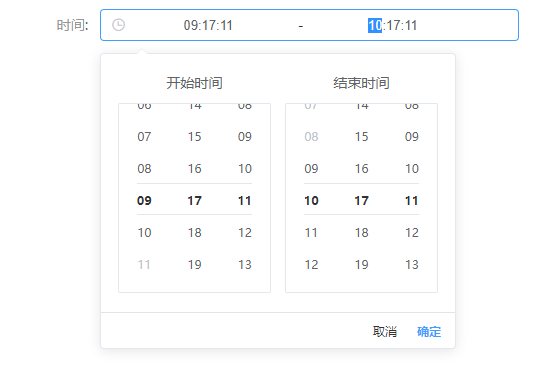Select hour 08 in start time column
558x377 pixels.
tap(144, 168)
